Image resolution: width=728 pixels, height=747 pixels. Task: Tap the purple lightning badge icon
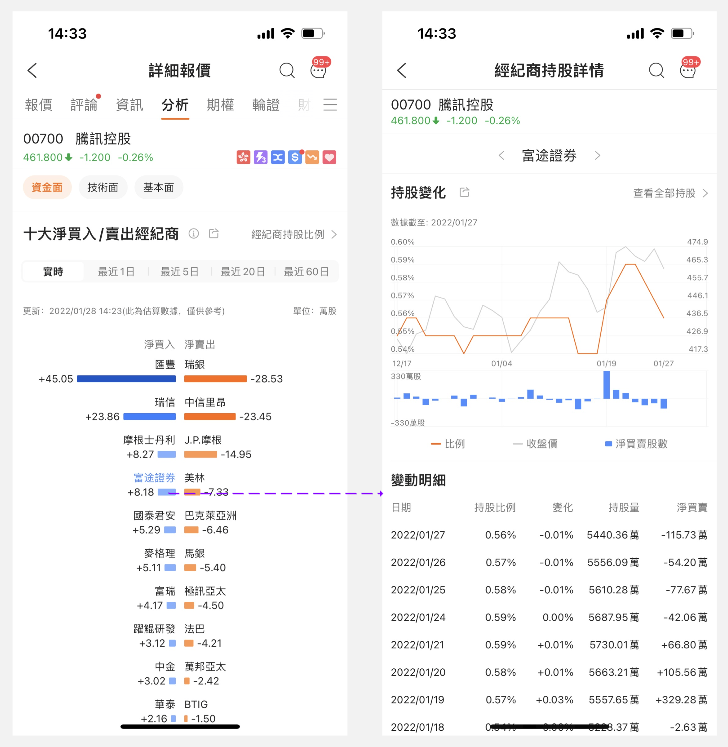[261, 157]
